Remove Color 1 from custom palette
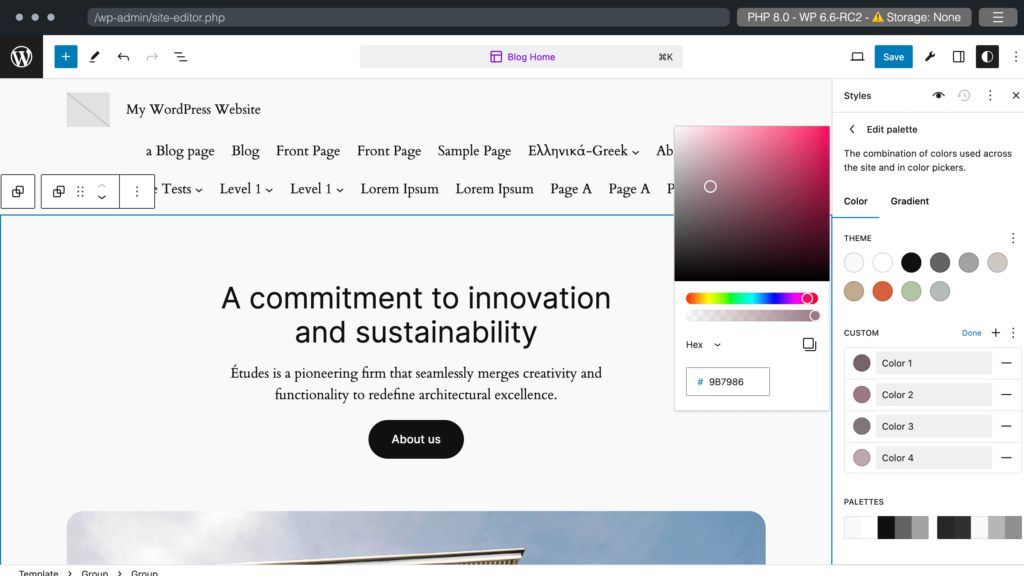1024x576 pixels. [1006, 363]
